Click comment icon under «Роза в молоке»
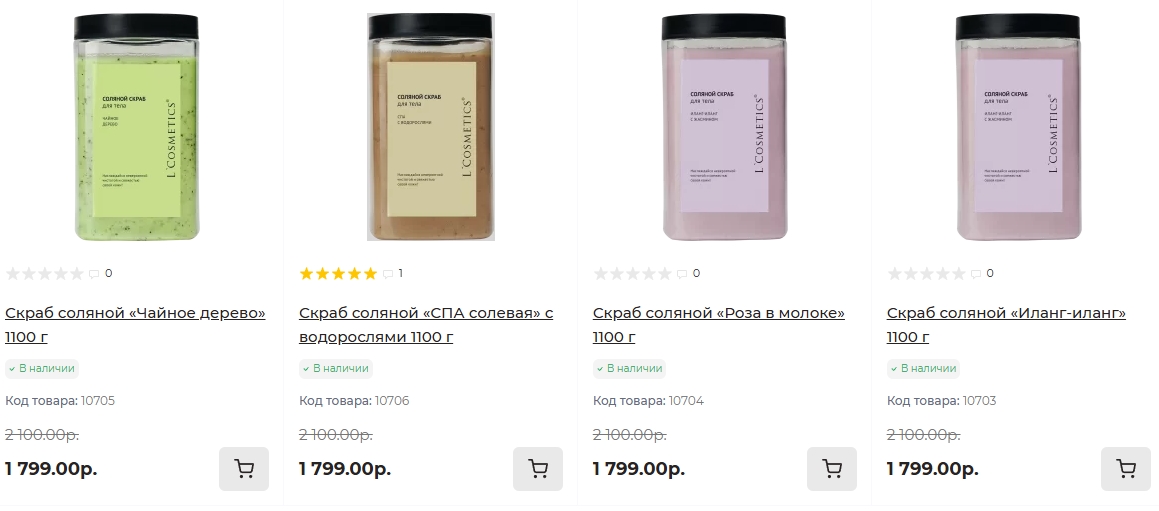 tap(682, 274)
